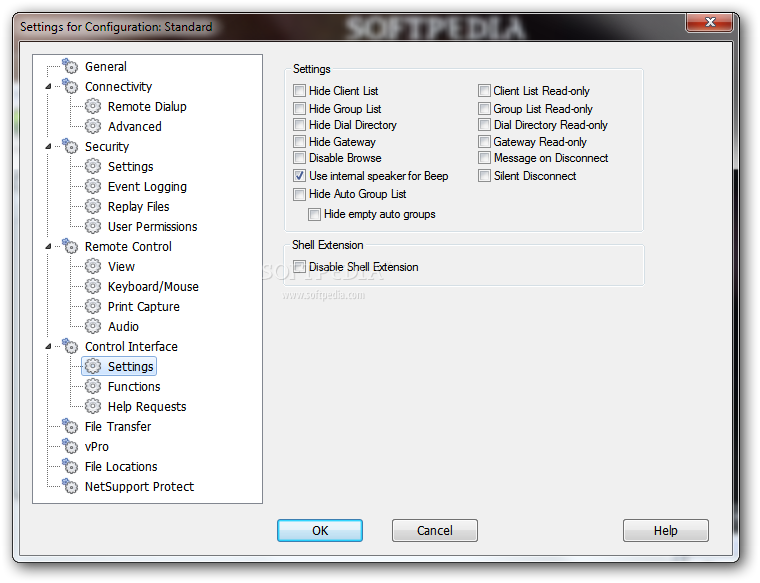This screenshot has height=583, width=760.
Task: Toggle Dial Directory Read-only
Action: pos(484,125)
